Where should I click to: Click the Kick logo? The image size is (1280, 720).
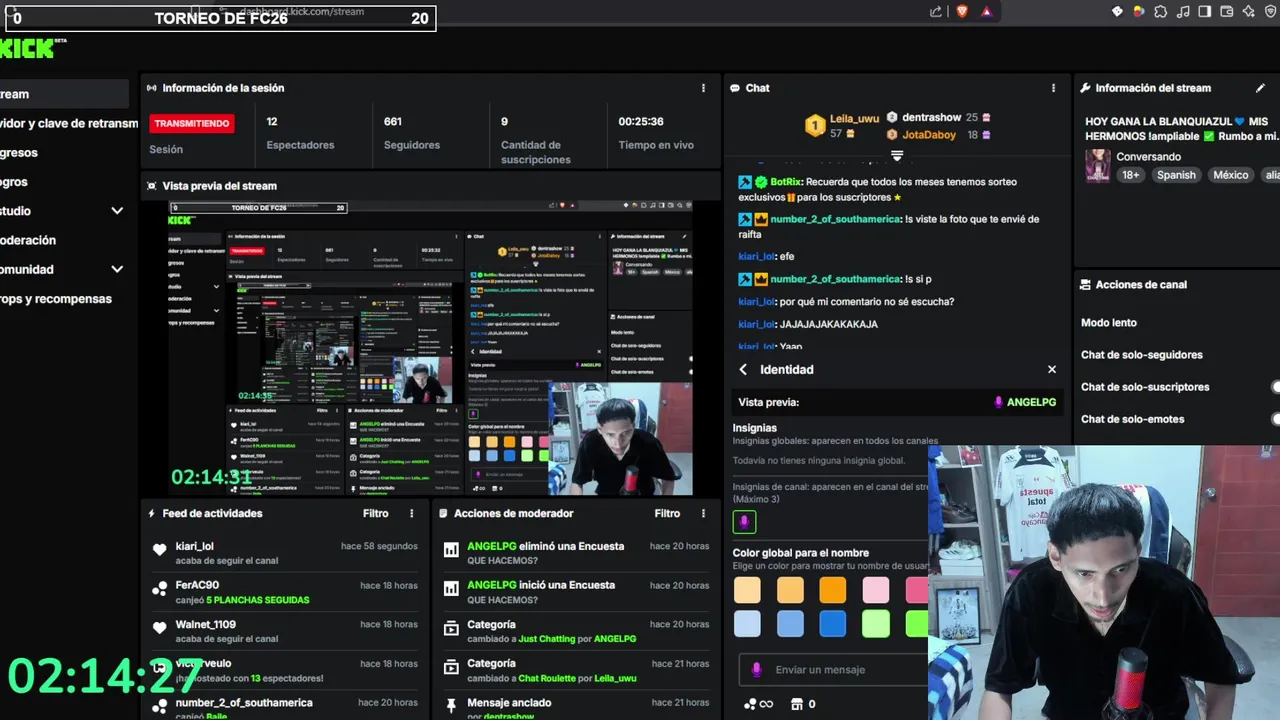(x=28, y=47)
